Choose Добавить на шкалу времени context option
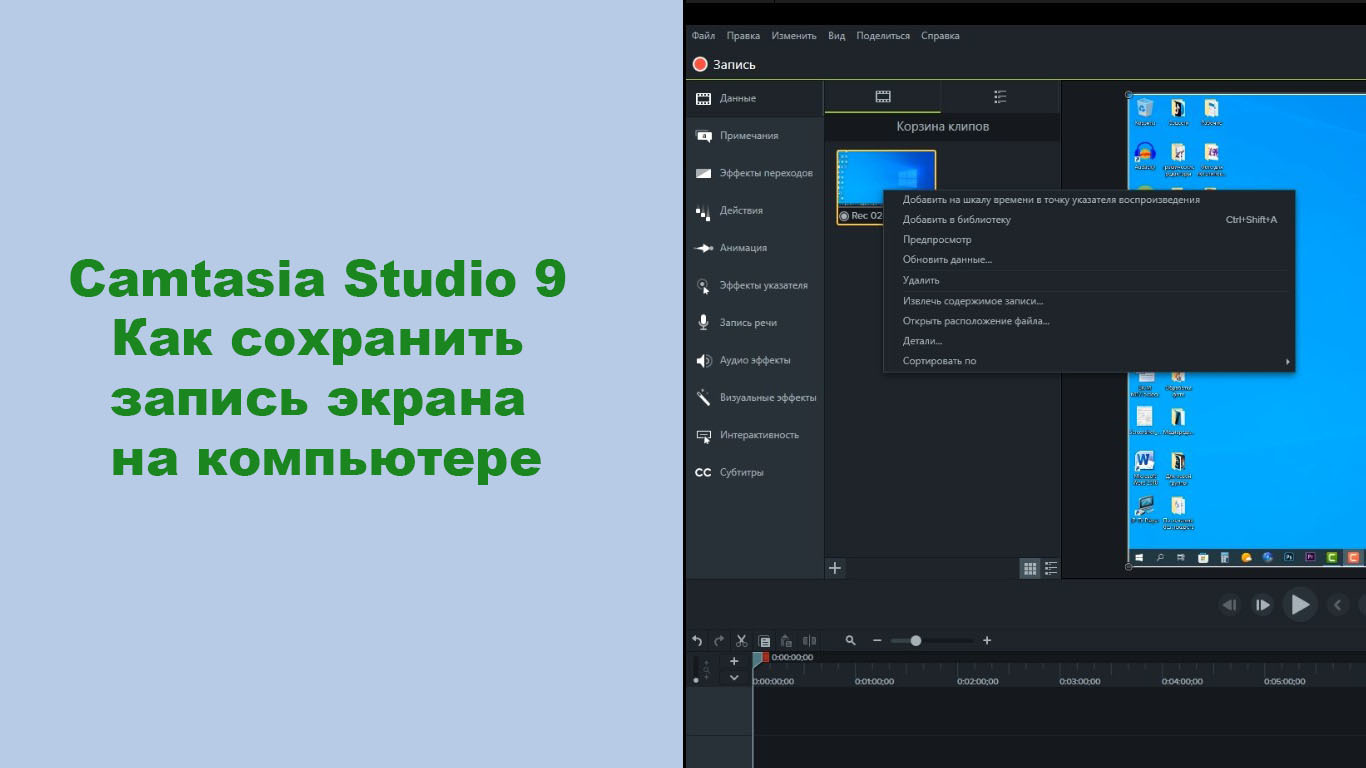This screenshot has height=768, width=1366. (1089, 199)
